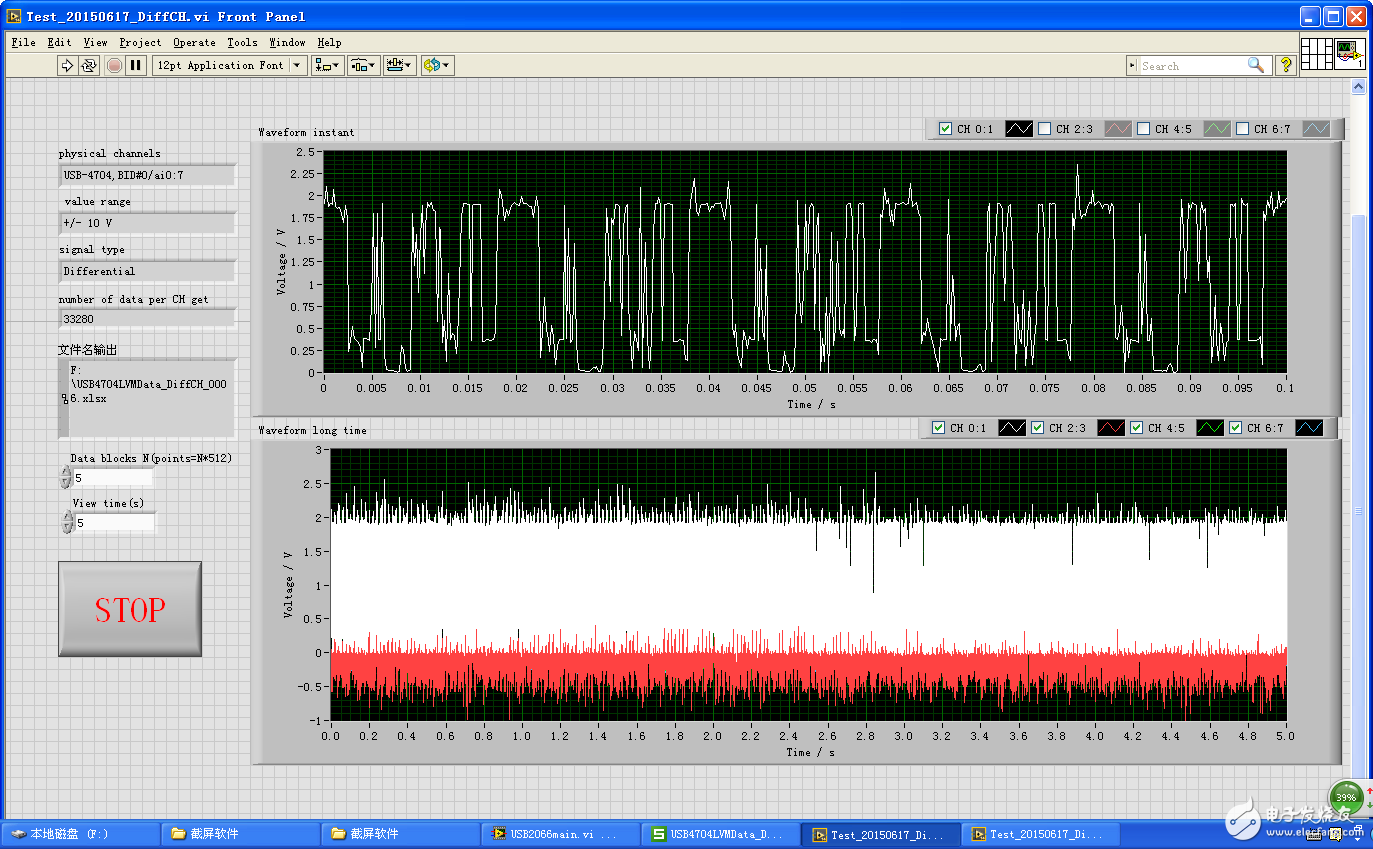1373x849 pixels.
Task: Click the physical channels field USB-4704,BID#0/ai0:7
Action: (147, 175)
